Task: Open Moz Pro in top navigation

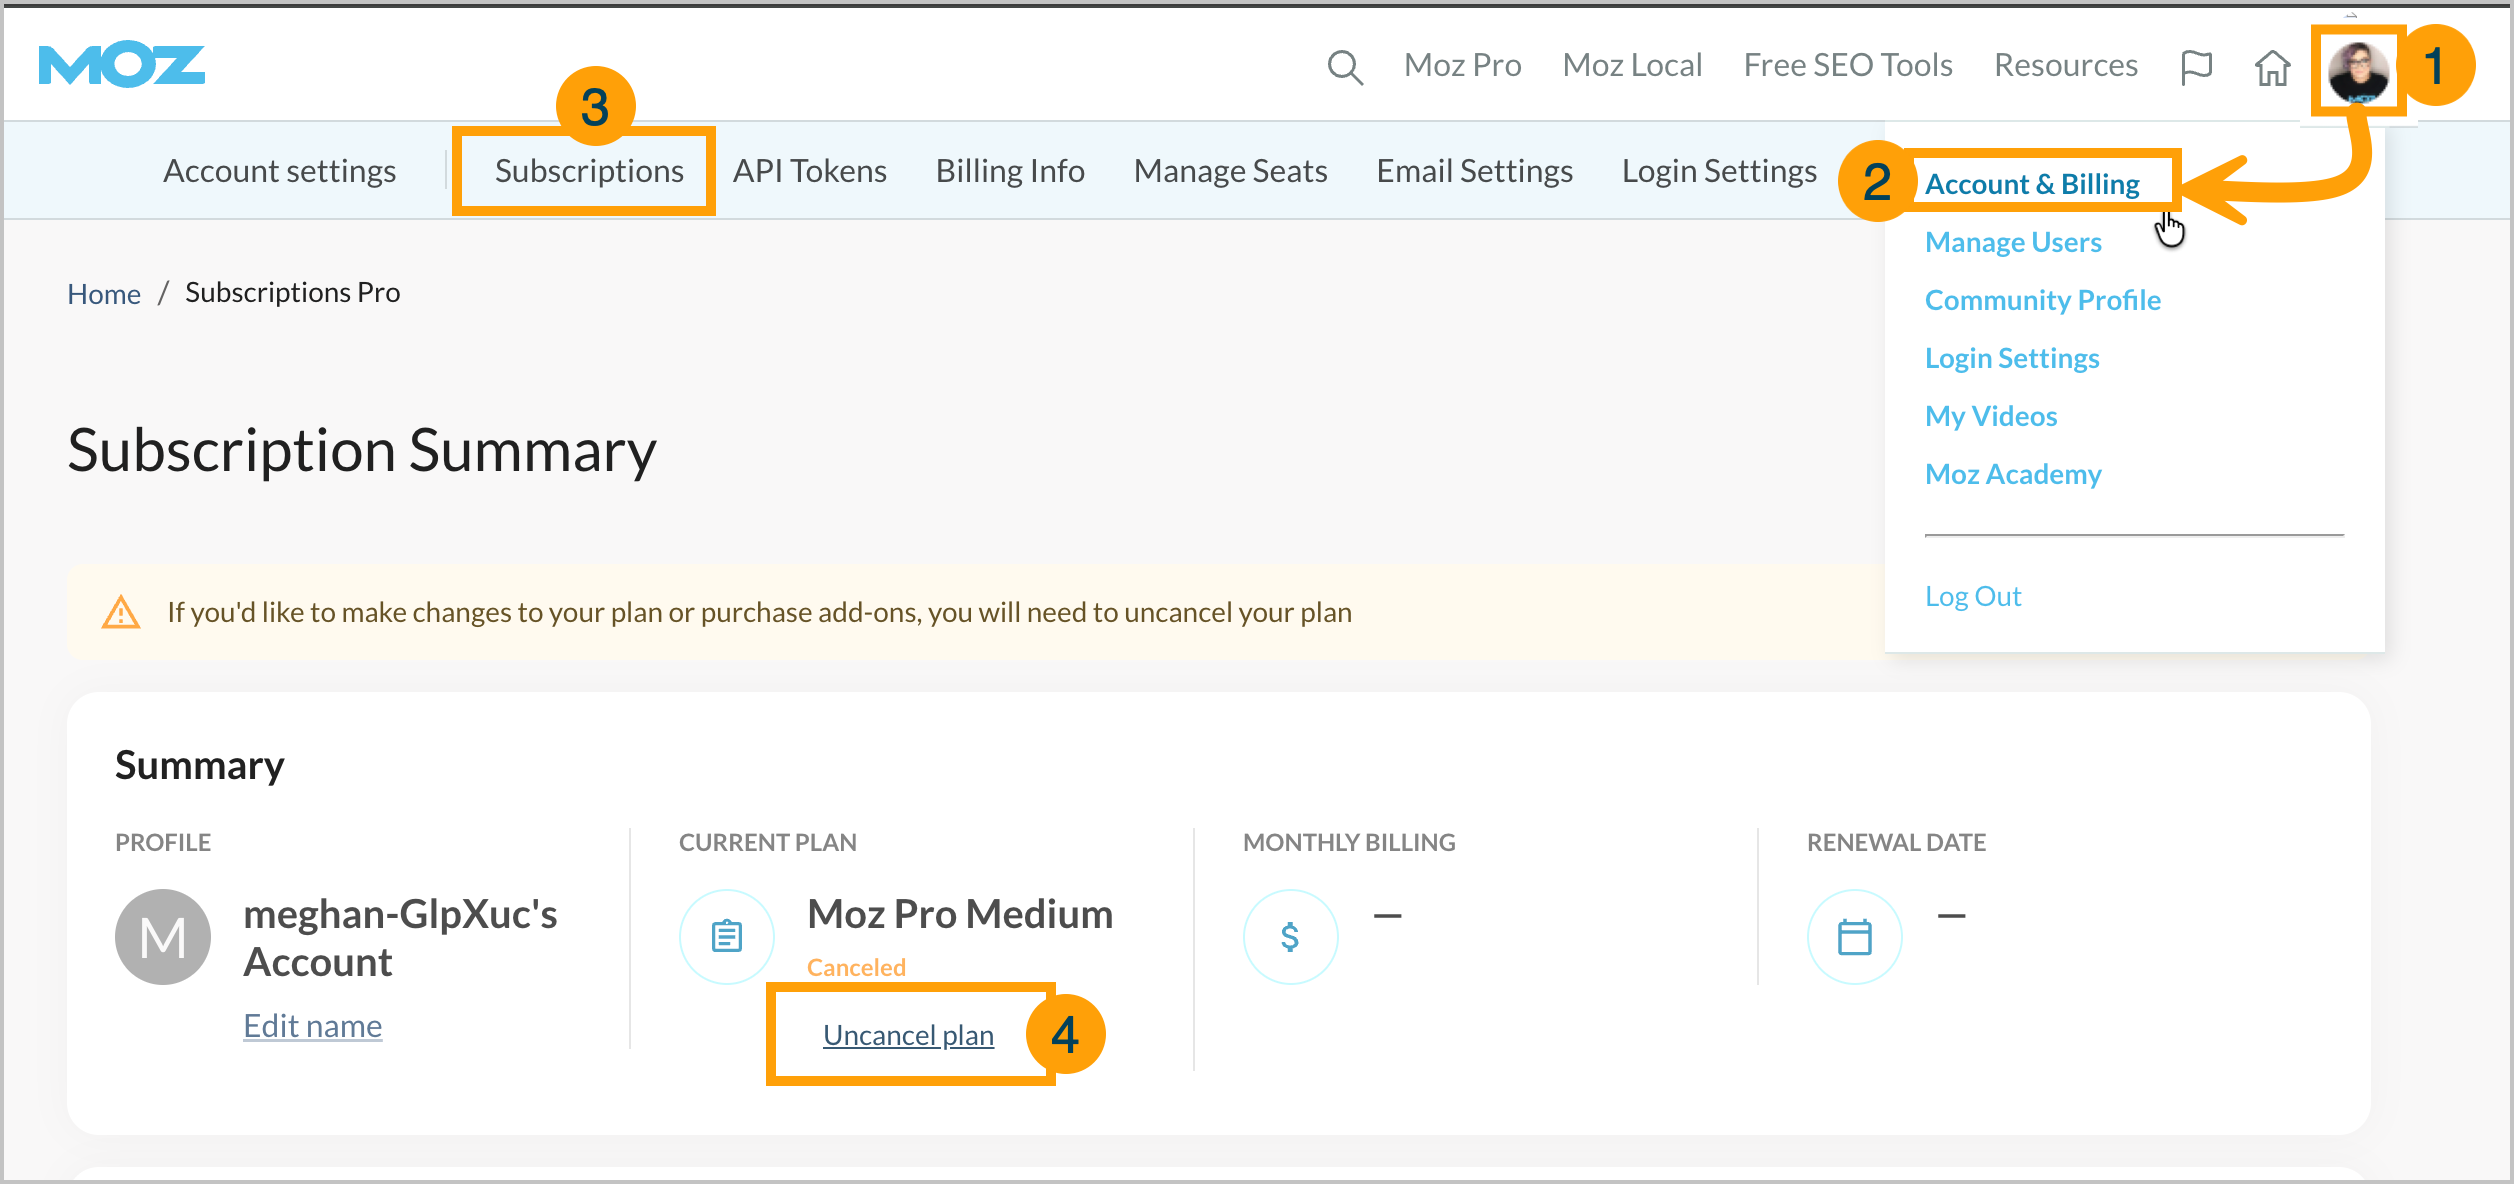Action: (x=1462, y=65)
